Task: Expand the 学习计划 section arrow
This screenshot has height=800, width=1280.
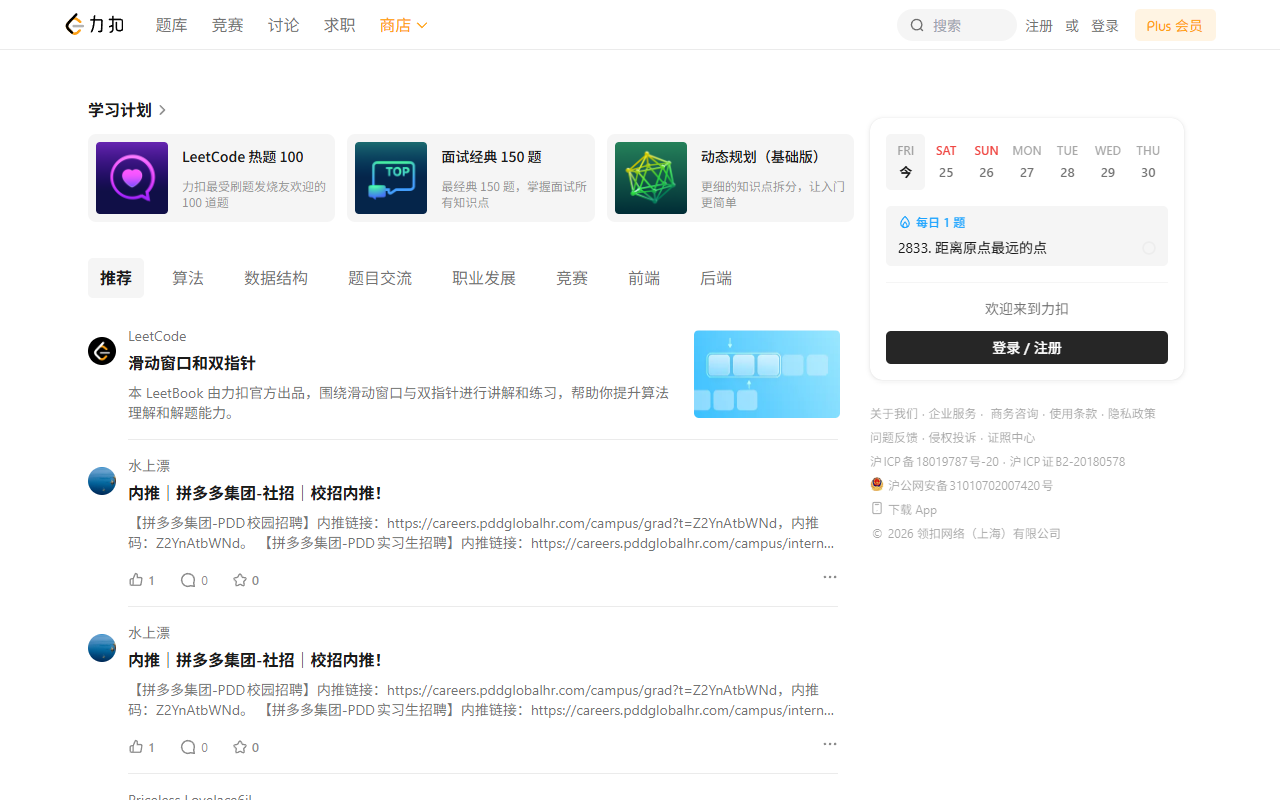Action: [x=161, y=110]
